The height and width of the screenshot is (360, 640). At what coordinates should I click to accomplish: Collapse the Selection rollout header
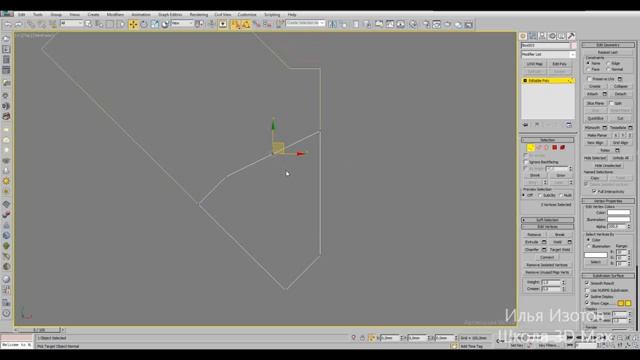547,140
